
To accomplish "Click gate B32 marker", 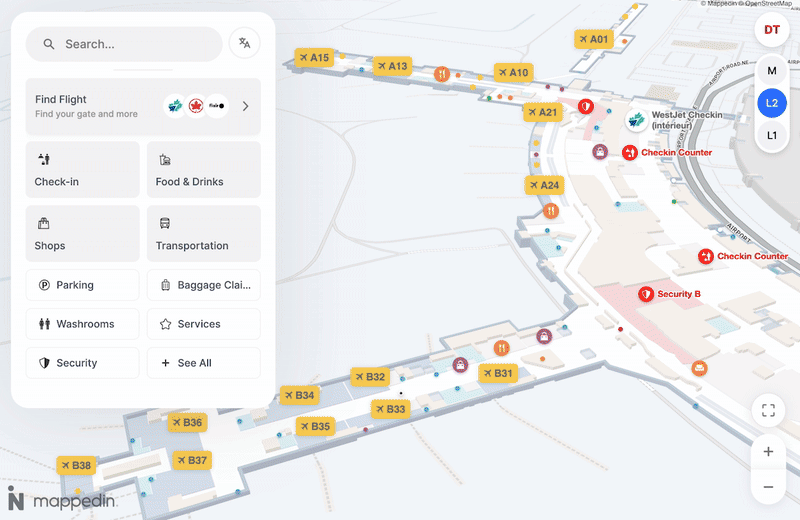I will 369,377.
